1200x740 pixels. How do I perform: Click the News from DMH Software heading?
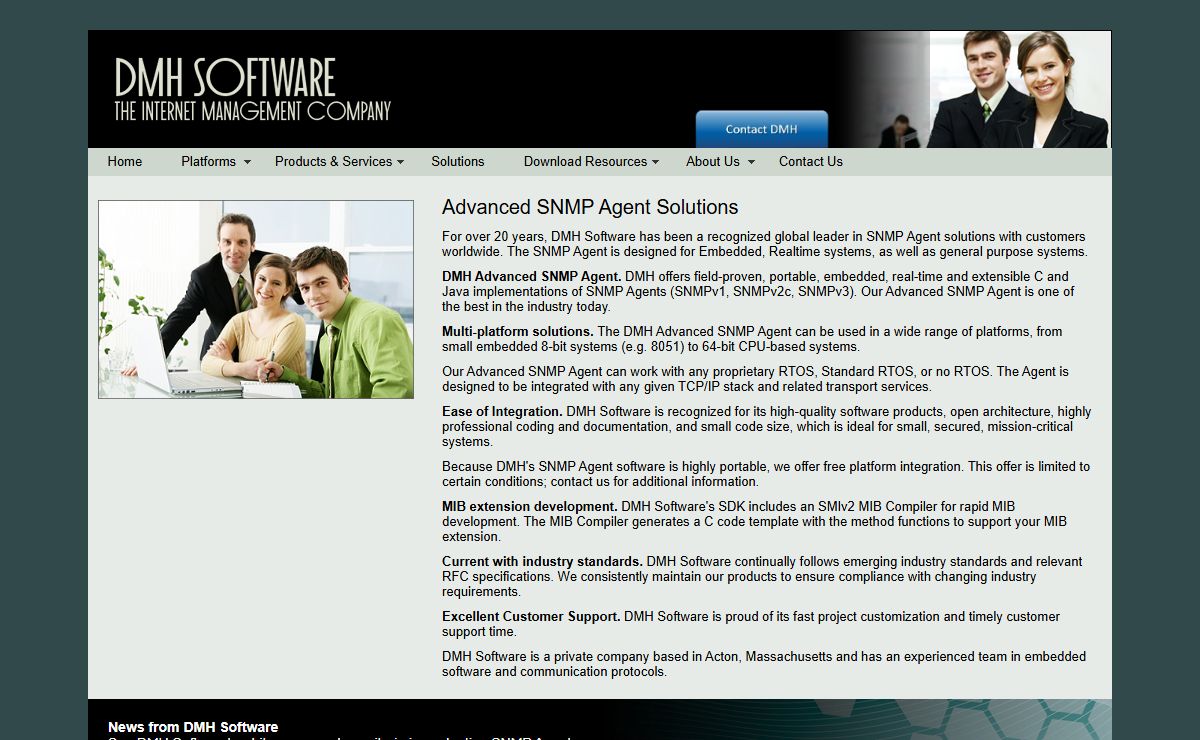pyautogui.click(x=193, y=727)
